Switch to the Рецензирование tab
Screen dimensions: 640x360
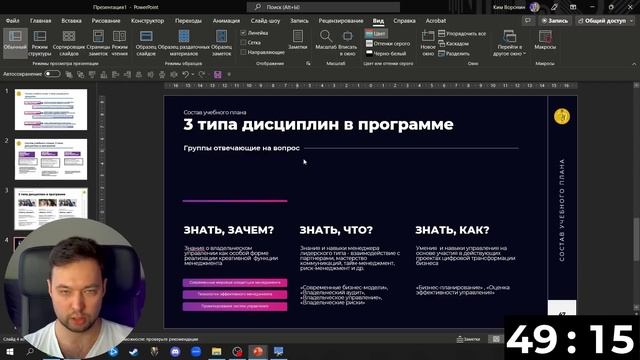tap(341, 20)
